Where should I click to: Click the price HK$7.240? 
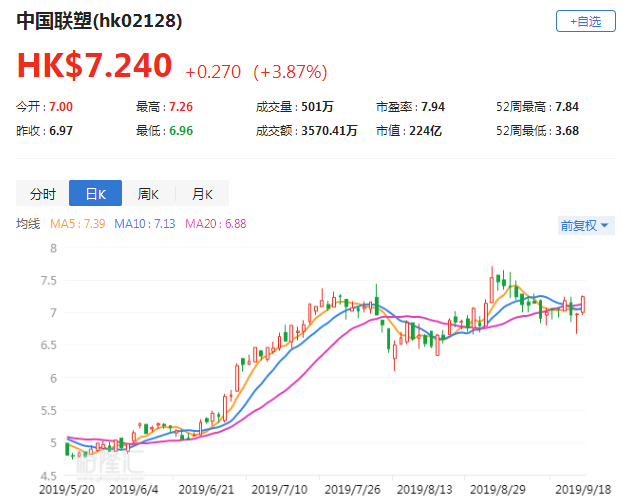(94, 65)
